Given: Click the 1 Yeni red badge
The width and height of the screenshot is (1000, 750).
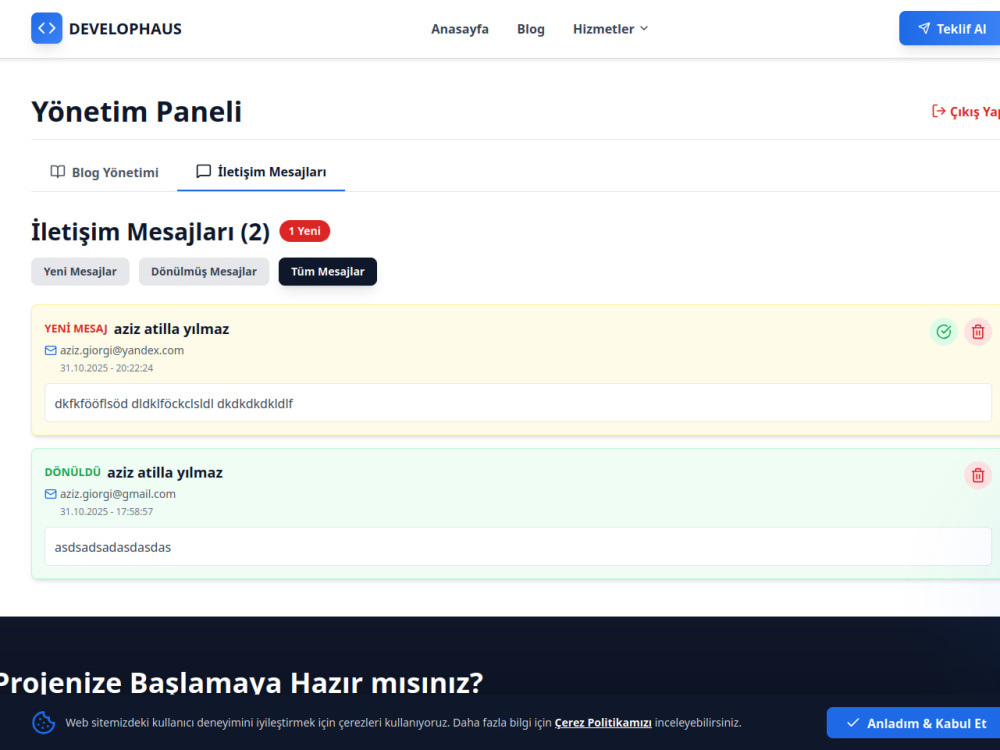Looking at the screenshot, I should pos(305,231).
